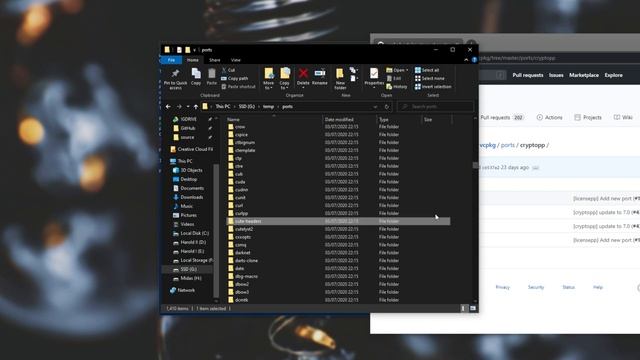Open the File menu tab
640x360 pixels.
pos(171,60)
